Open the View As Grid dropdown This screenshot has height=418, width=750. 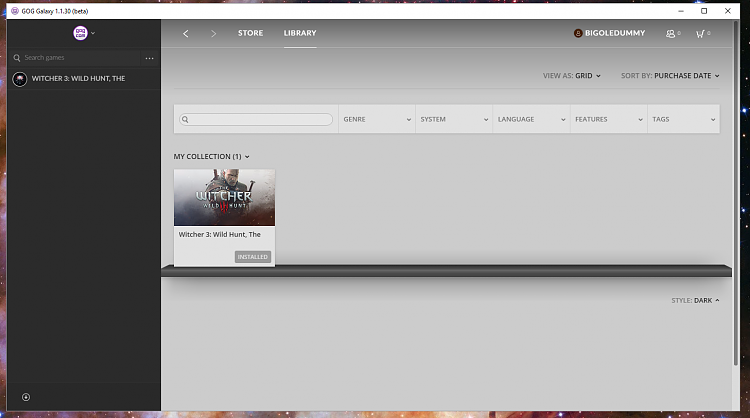572,76
